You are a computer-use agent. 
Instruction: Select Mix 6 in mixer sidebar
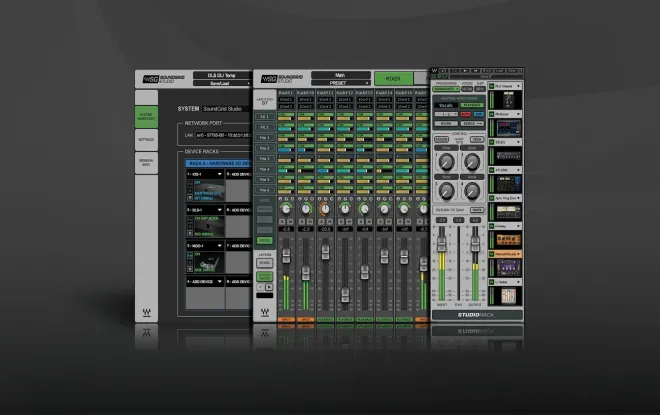[x=264, y=190]
